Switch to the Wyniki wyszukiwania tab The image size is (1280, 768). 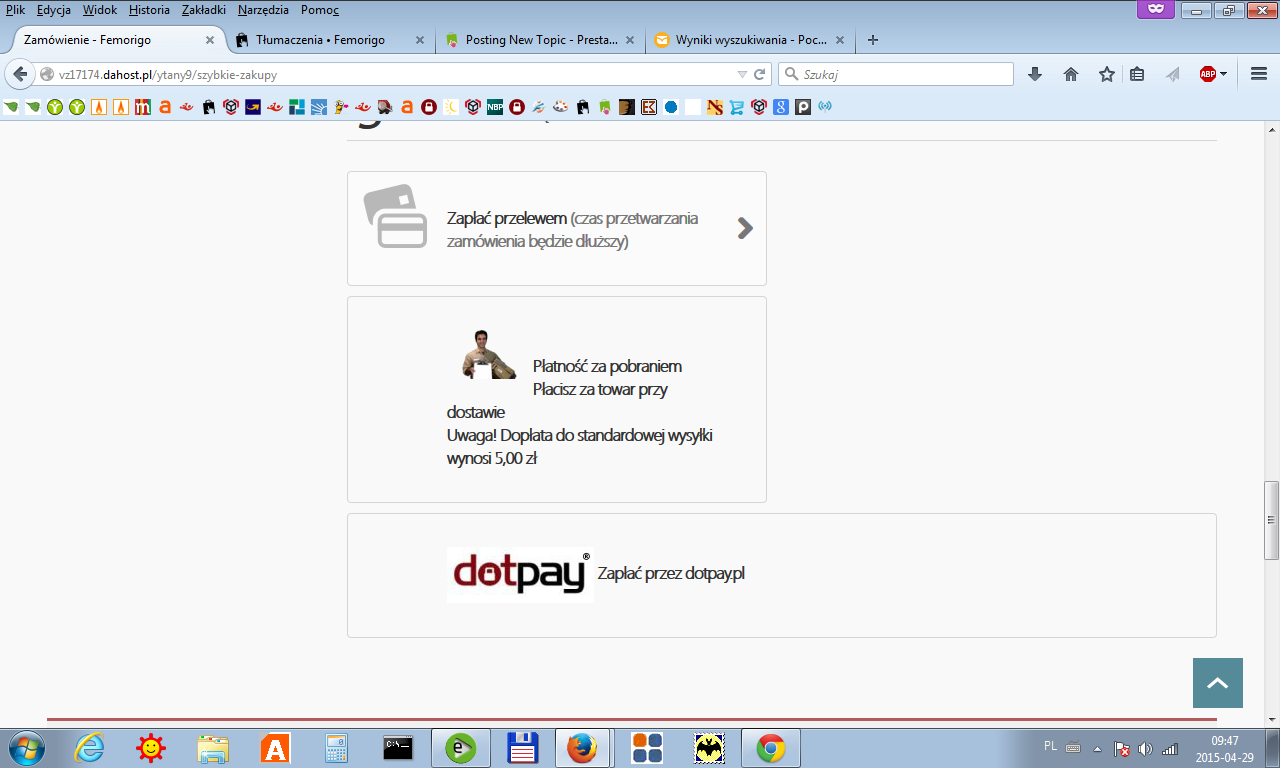pos(750,40)
